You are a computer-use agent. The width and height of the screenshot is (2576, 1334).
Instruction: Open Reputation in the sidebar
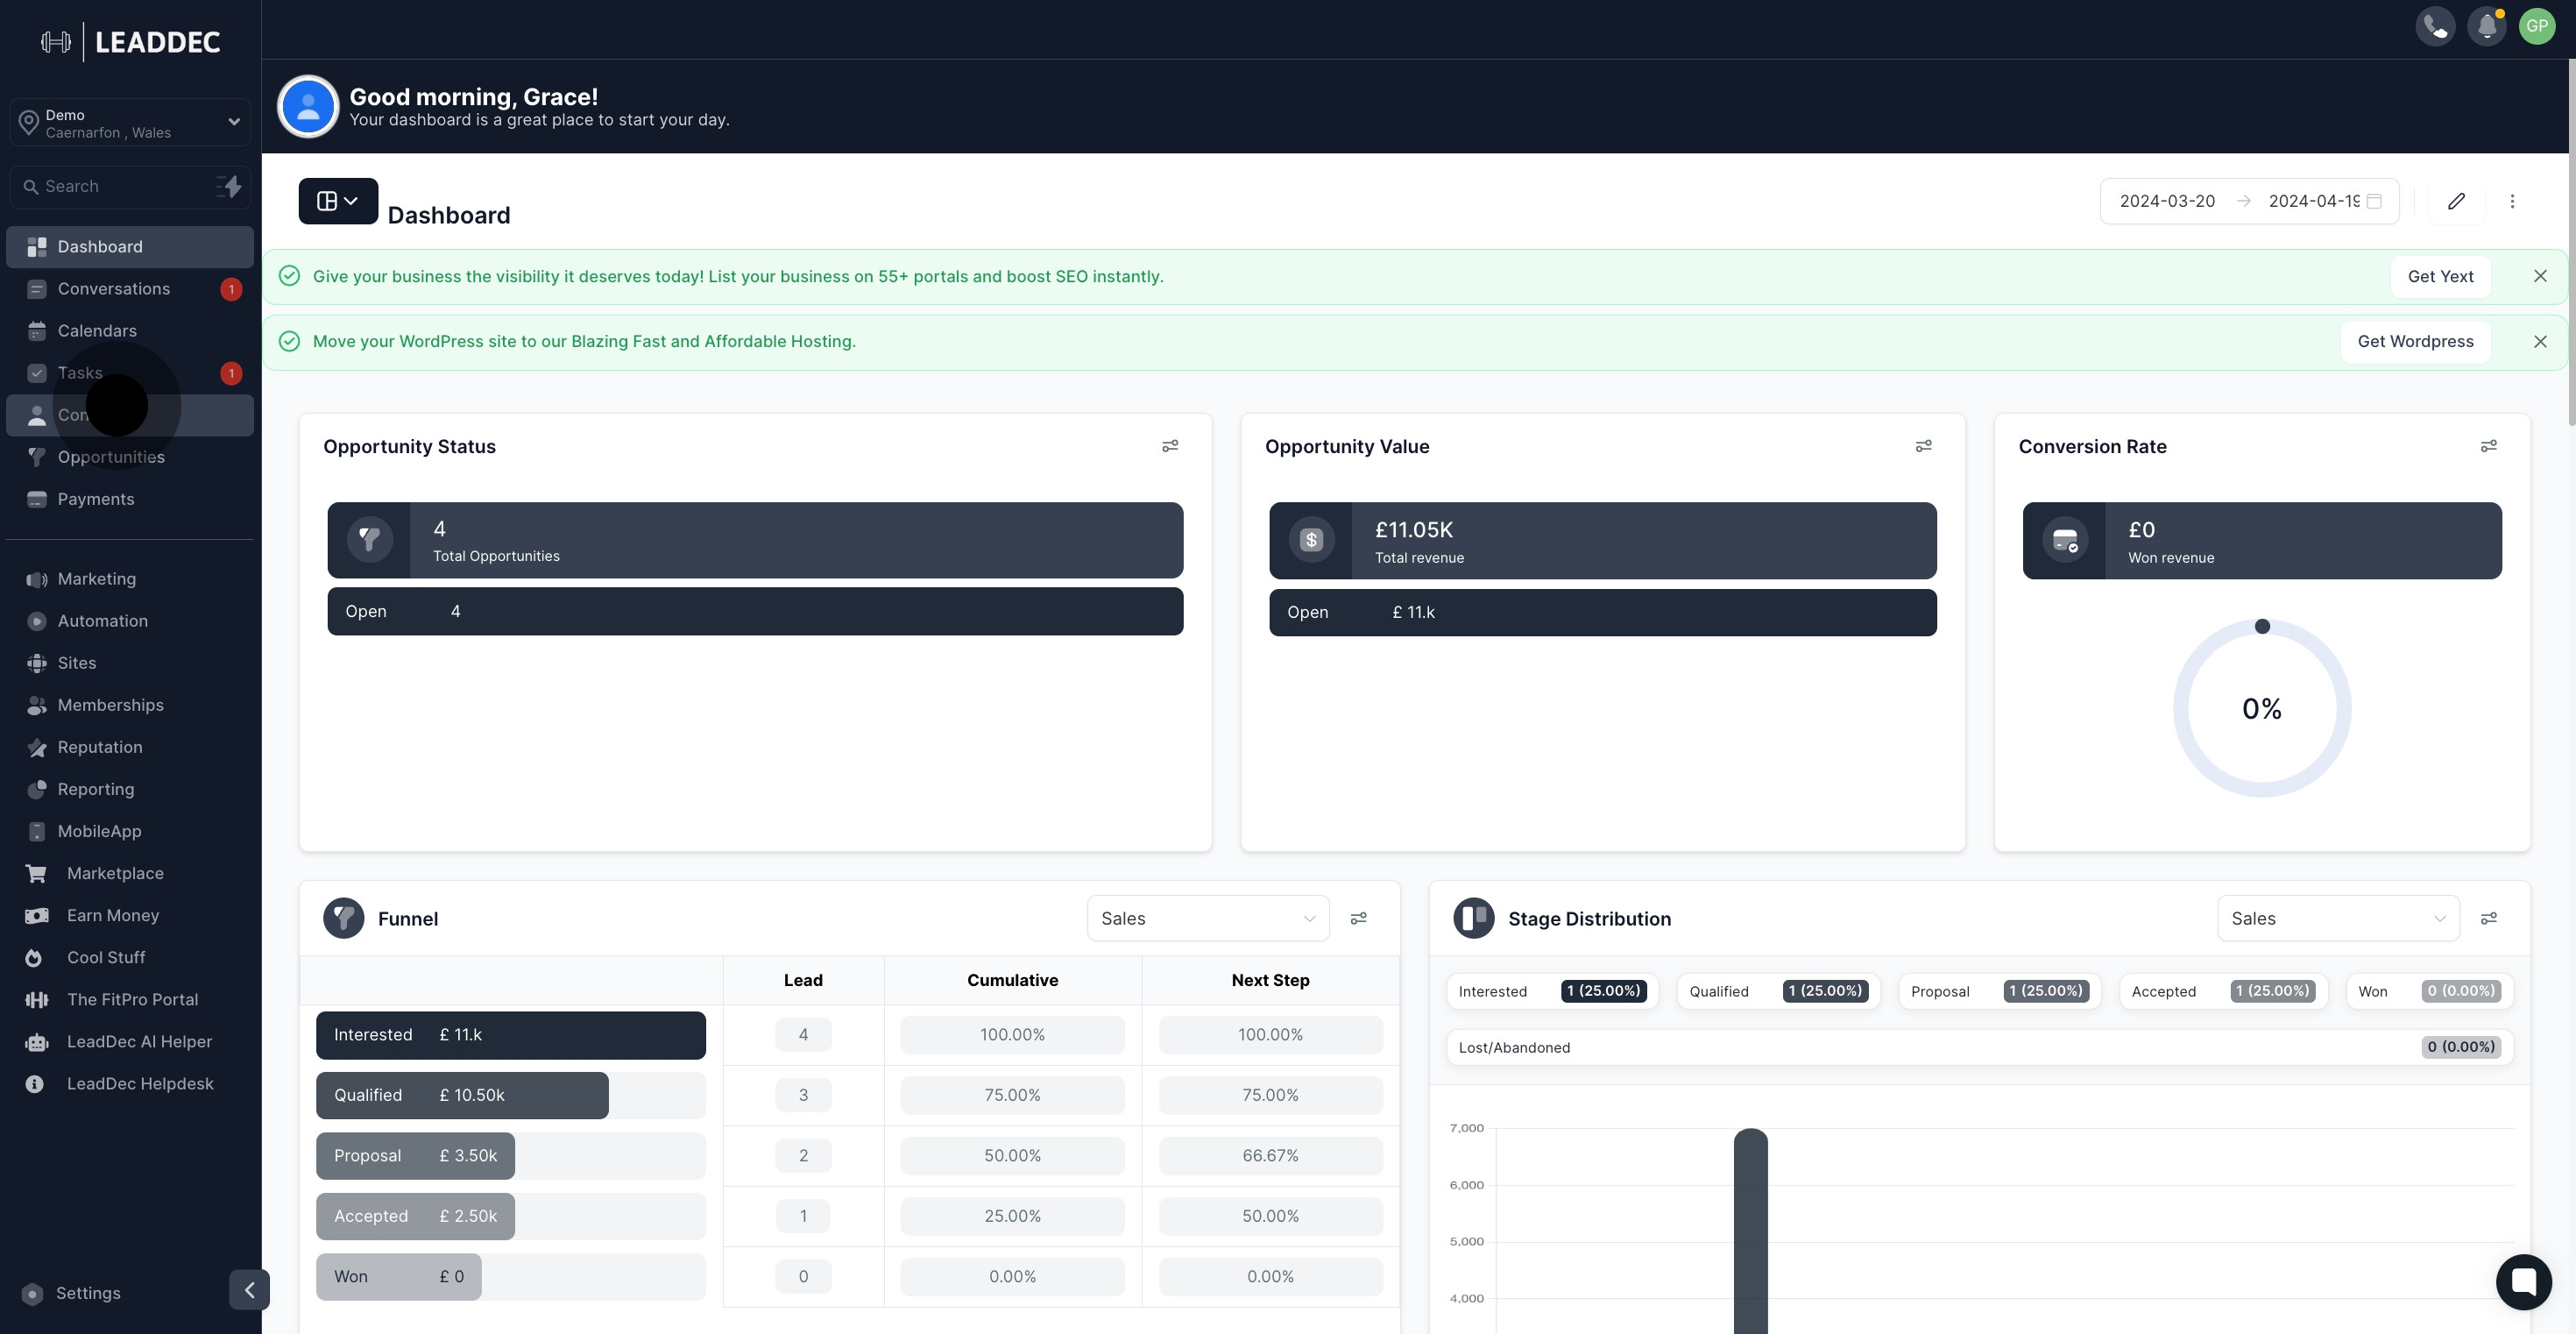coord(130,747)
